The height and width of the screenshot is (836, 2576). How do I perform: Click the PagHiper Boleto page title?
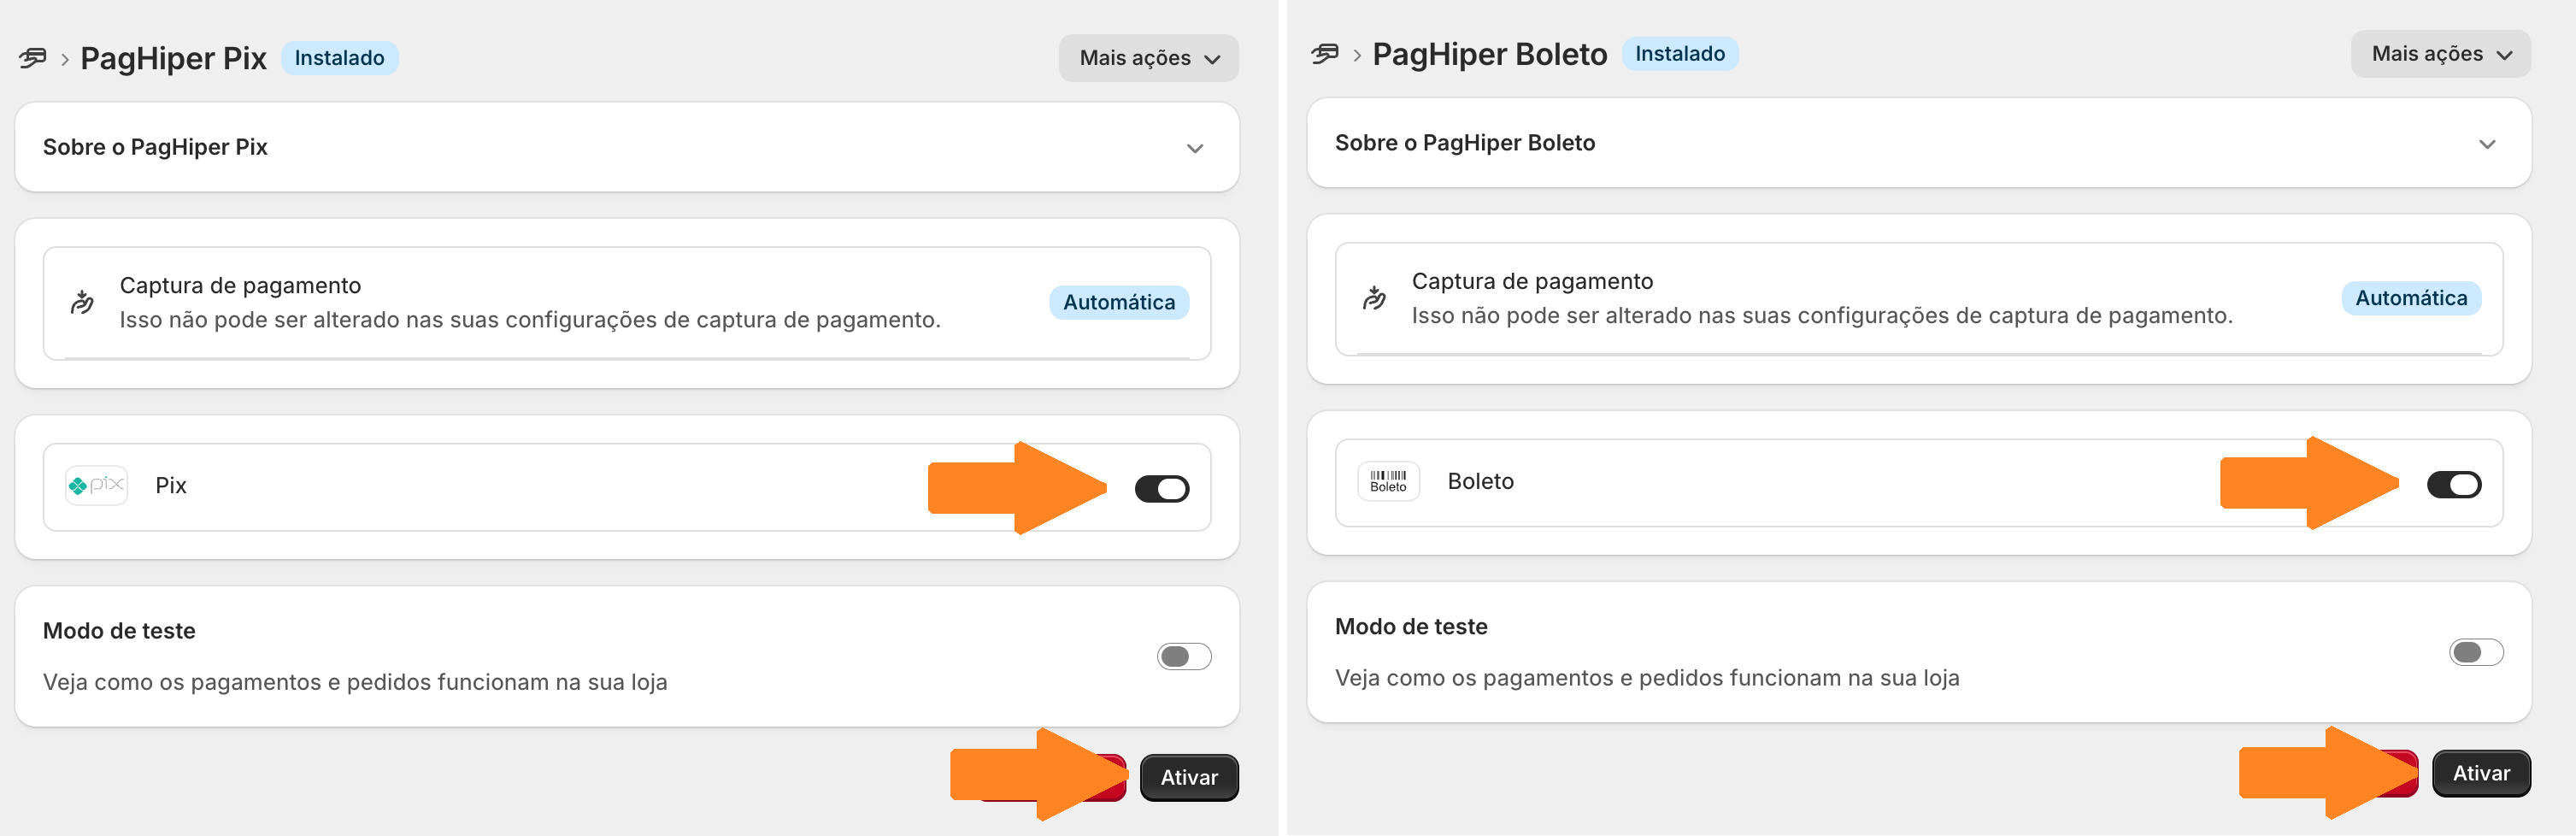1490,54
